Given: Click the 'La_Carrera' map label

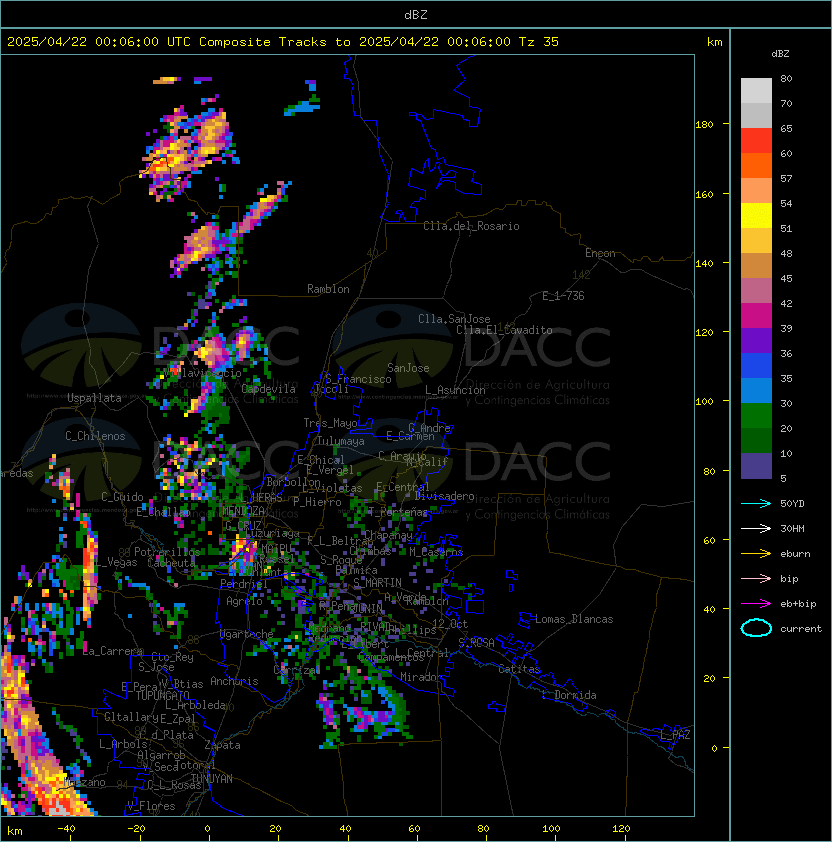Looking at the screenshot, I should pyautogui.click(x=113, y=651).
